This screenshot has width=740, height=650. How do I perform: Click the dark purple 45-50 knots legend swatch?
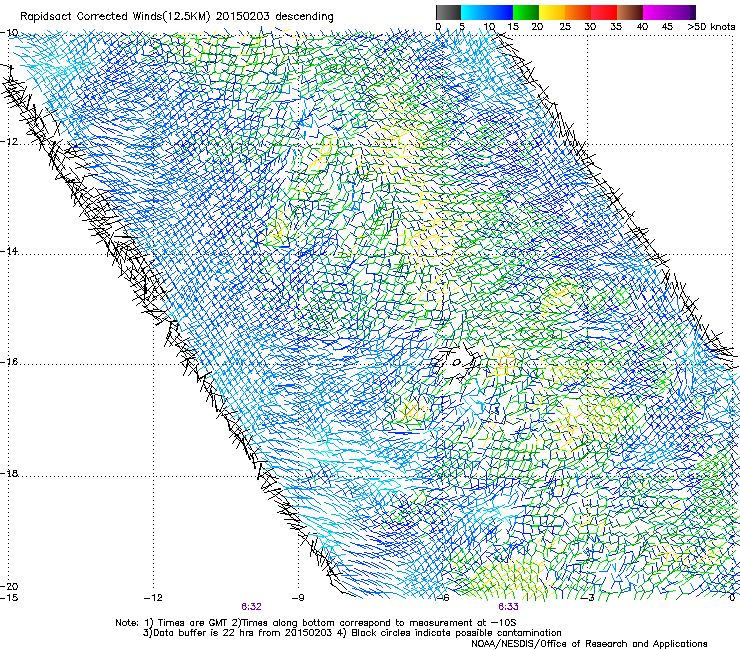tap(682, 12)
